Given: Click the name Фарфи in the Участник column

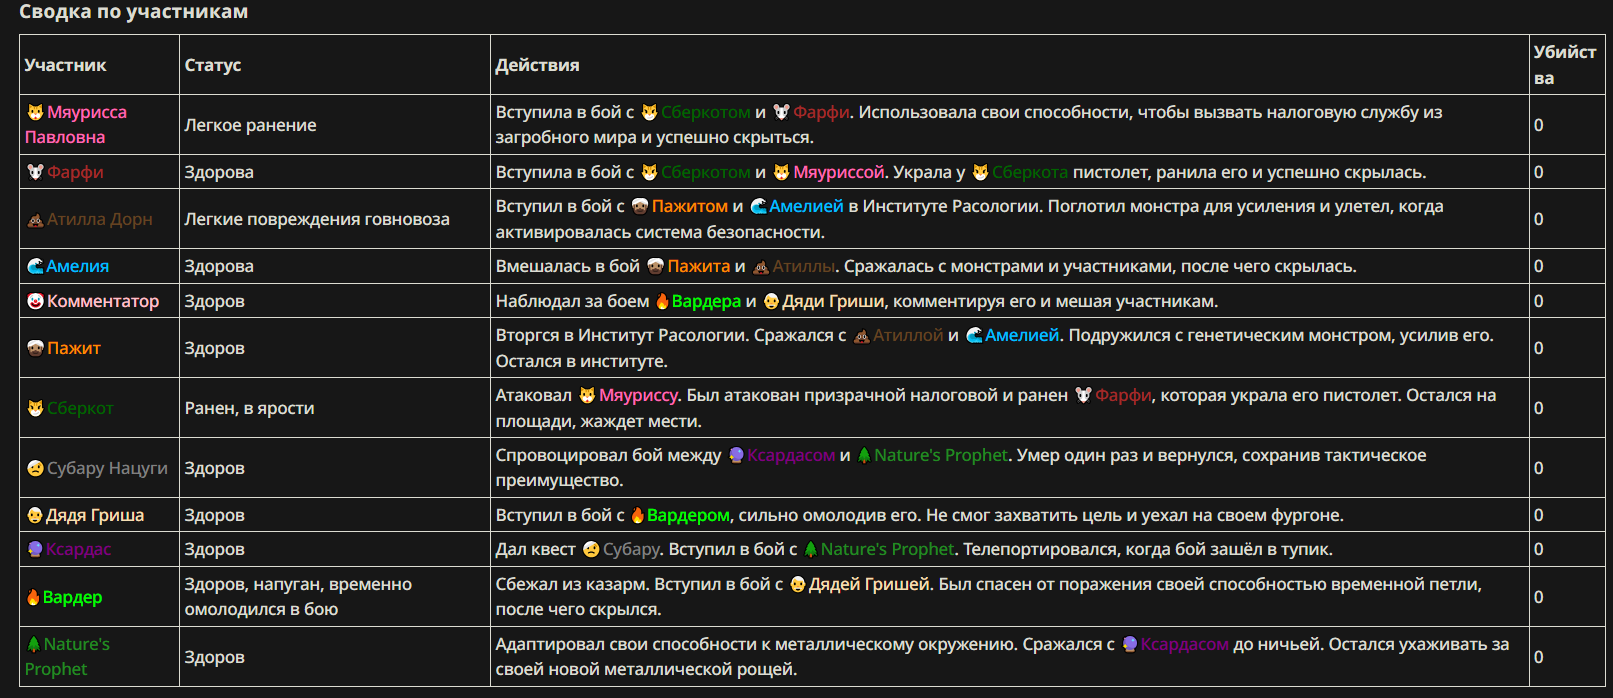Looking at the screenshot, I should point(75,172).
